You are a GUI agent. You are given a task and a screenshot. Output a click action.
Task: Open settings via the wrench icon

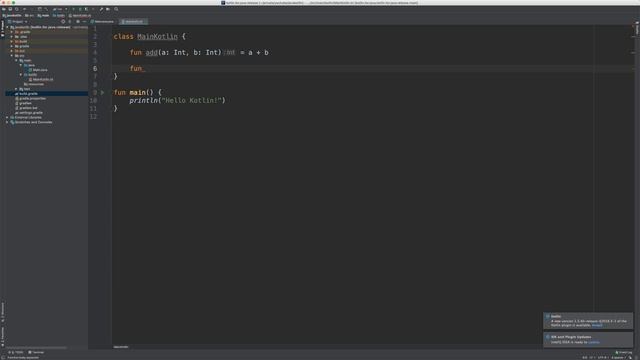(101, 9)
